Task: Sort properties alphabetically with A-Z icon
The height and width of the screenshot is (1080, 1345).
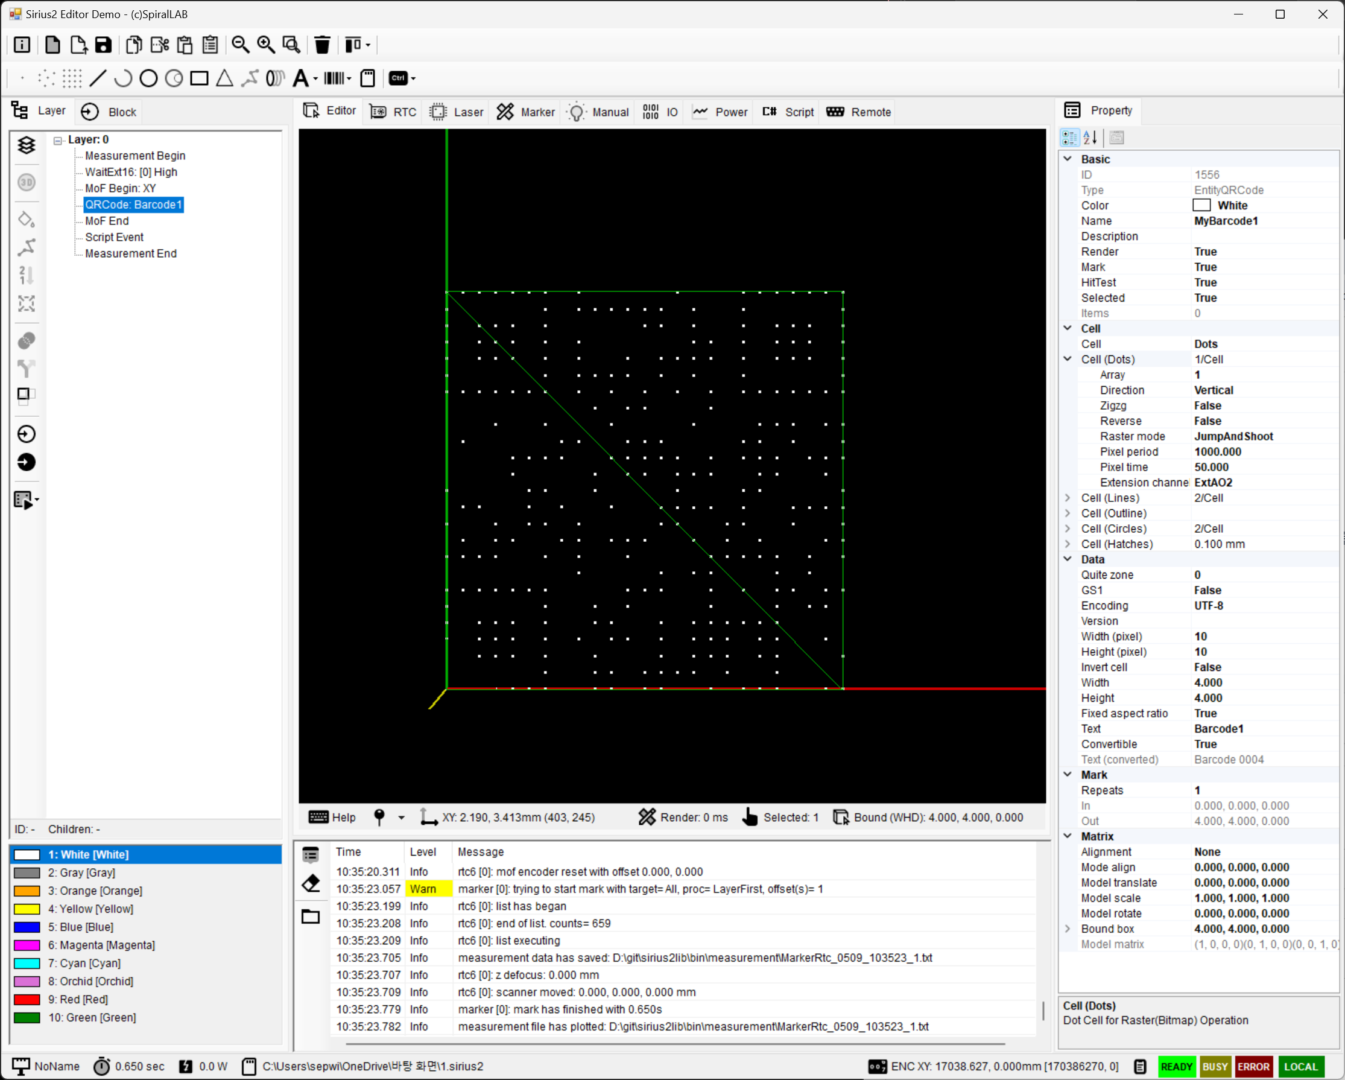Action: pyautogui.click(x=1091, y=138)
